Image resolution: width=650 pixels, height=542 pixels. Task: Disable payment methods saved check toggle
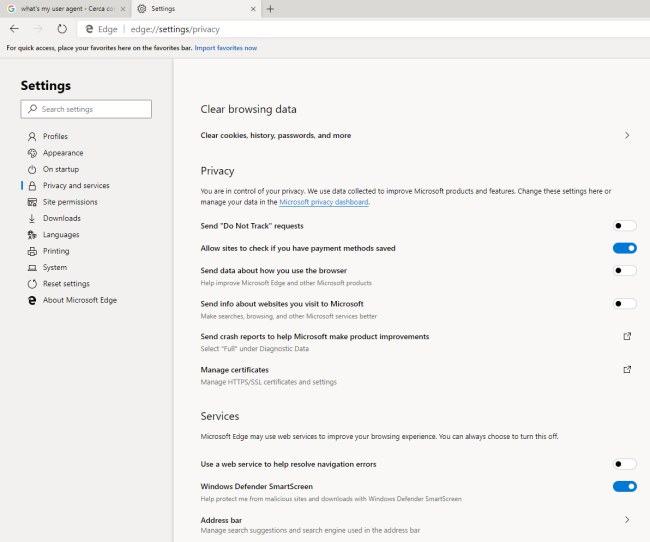pyautogui.click(x=624, y=248)
